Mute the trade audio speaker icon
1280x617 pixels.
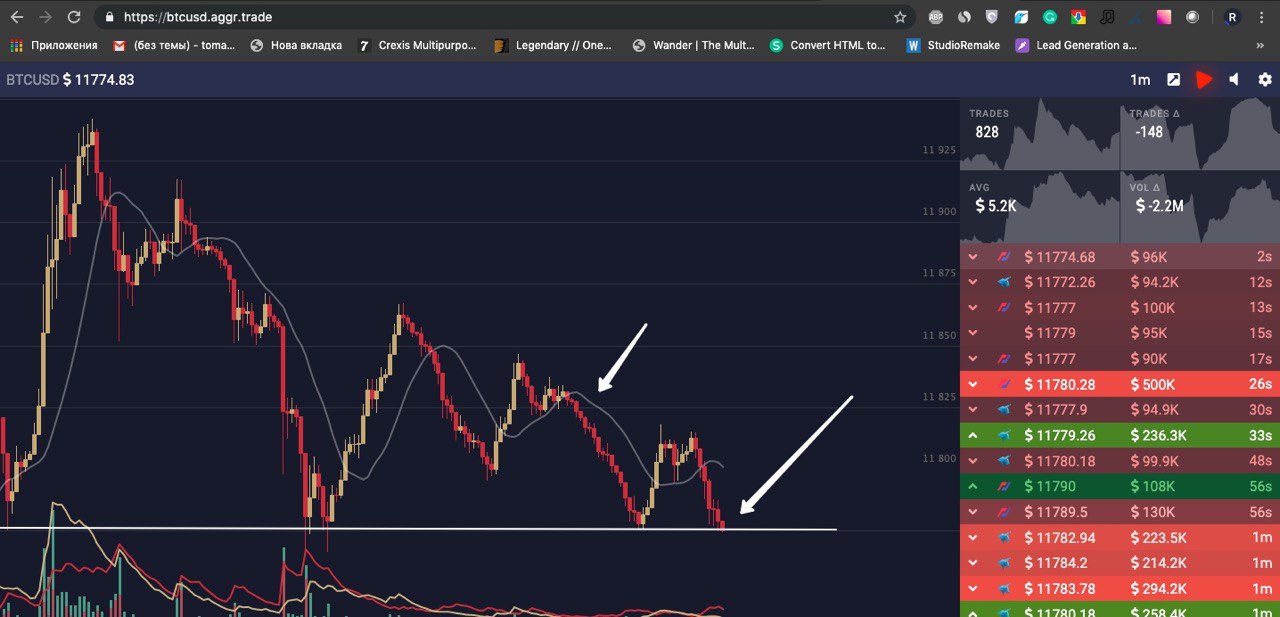pyautogui.click(x=1234, y=80)
